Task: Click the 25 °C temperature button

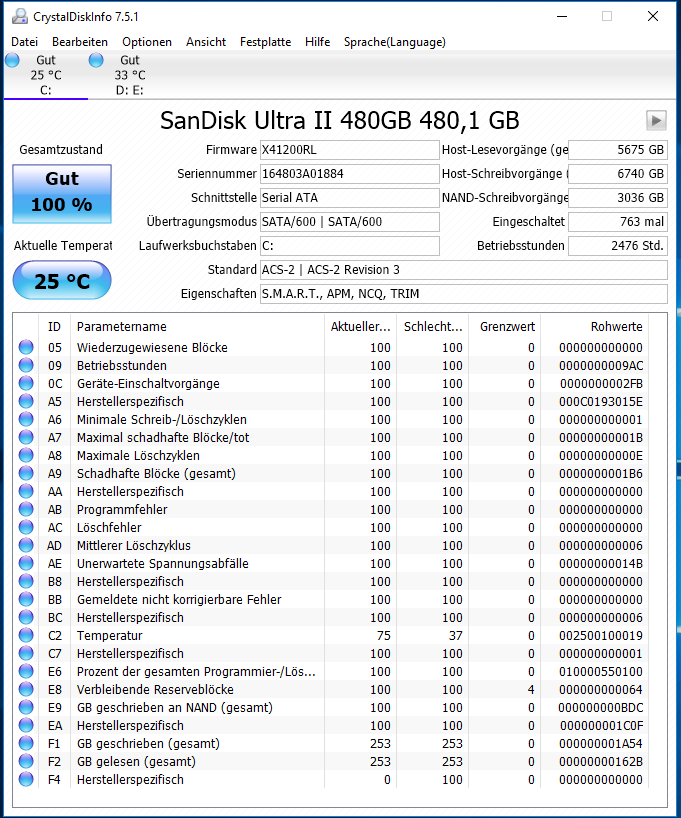Action: [62, 281]
